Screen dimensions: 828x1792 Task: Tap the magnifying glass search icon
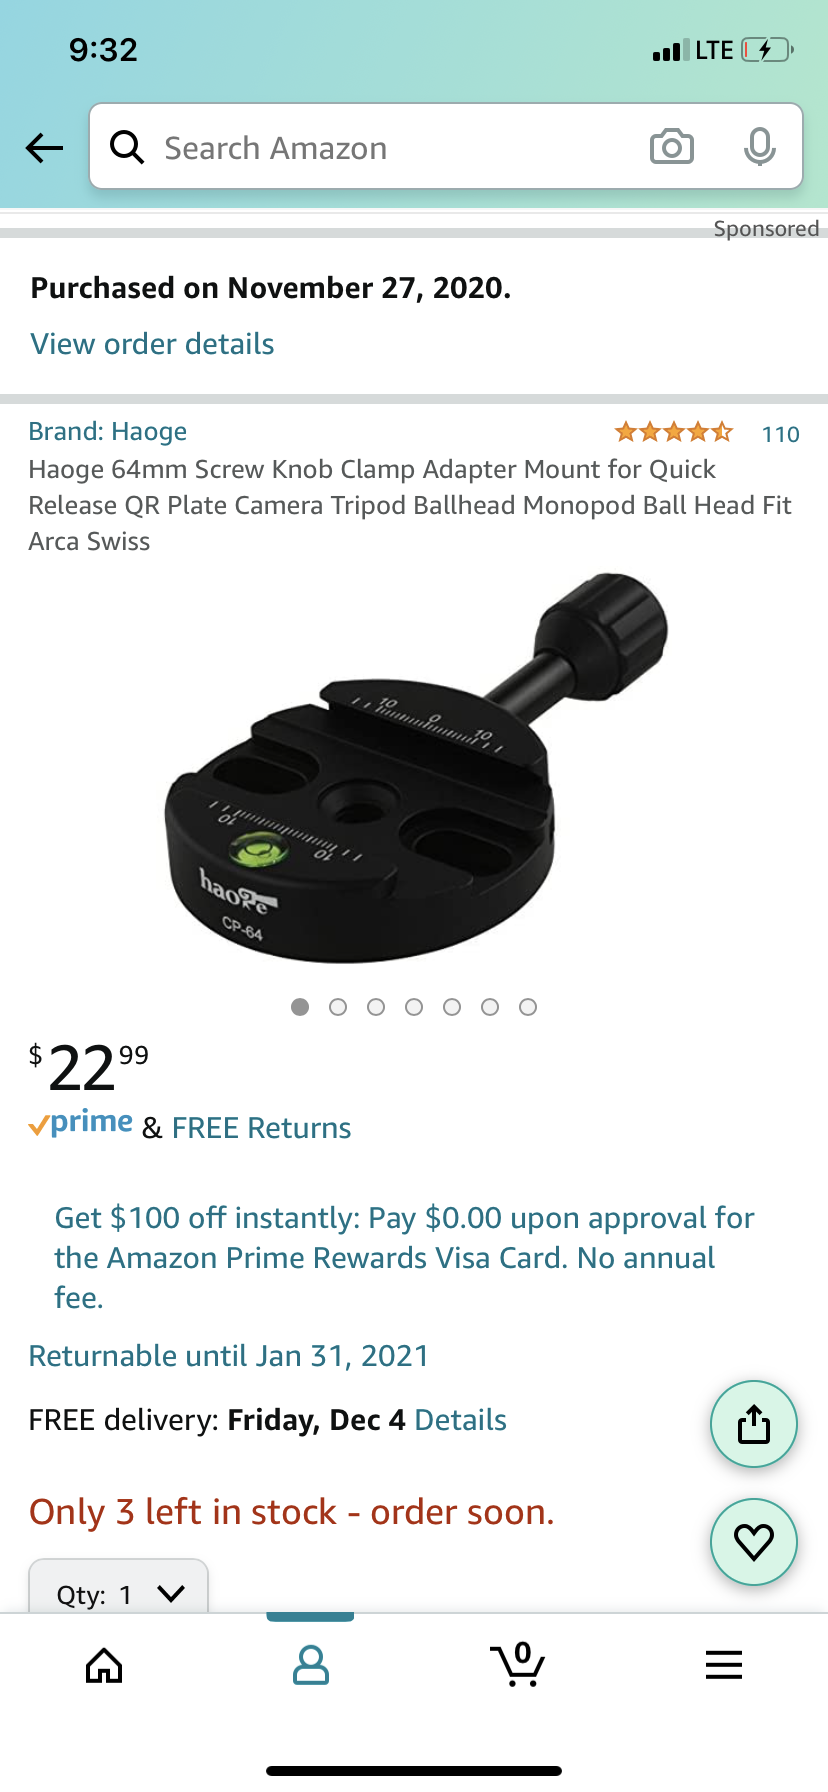tap(127, 147)
